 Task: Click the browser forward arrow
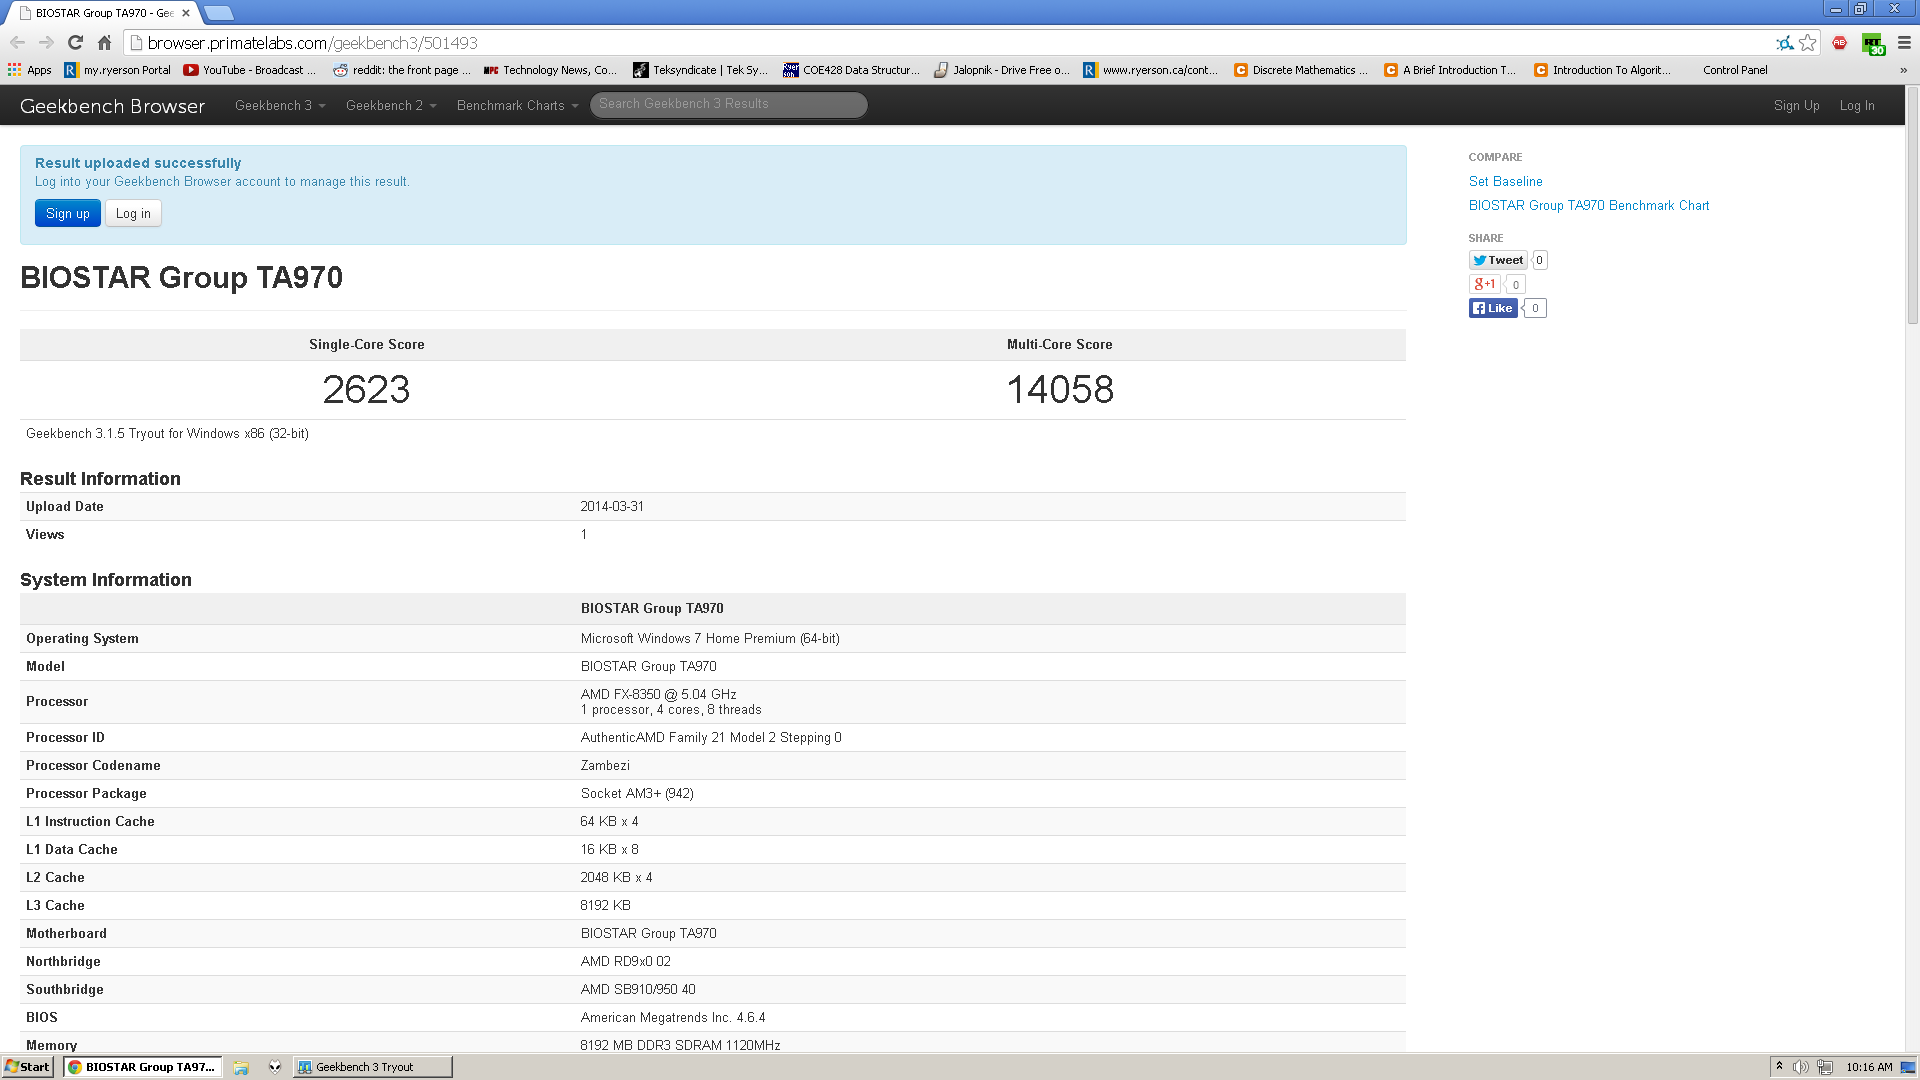pyautogui.click(x=46, y=43)
